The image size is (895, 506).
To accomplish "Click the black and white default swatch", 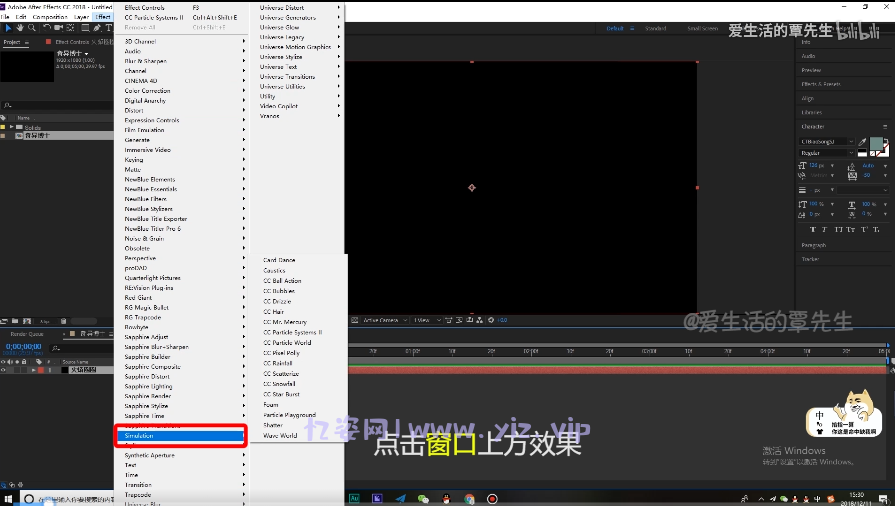I will click(x=862, y=153).
